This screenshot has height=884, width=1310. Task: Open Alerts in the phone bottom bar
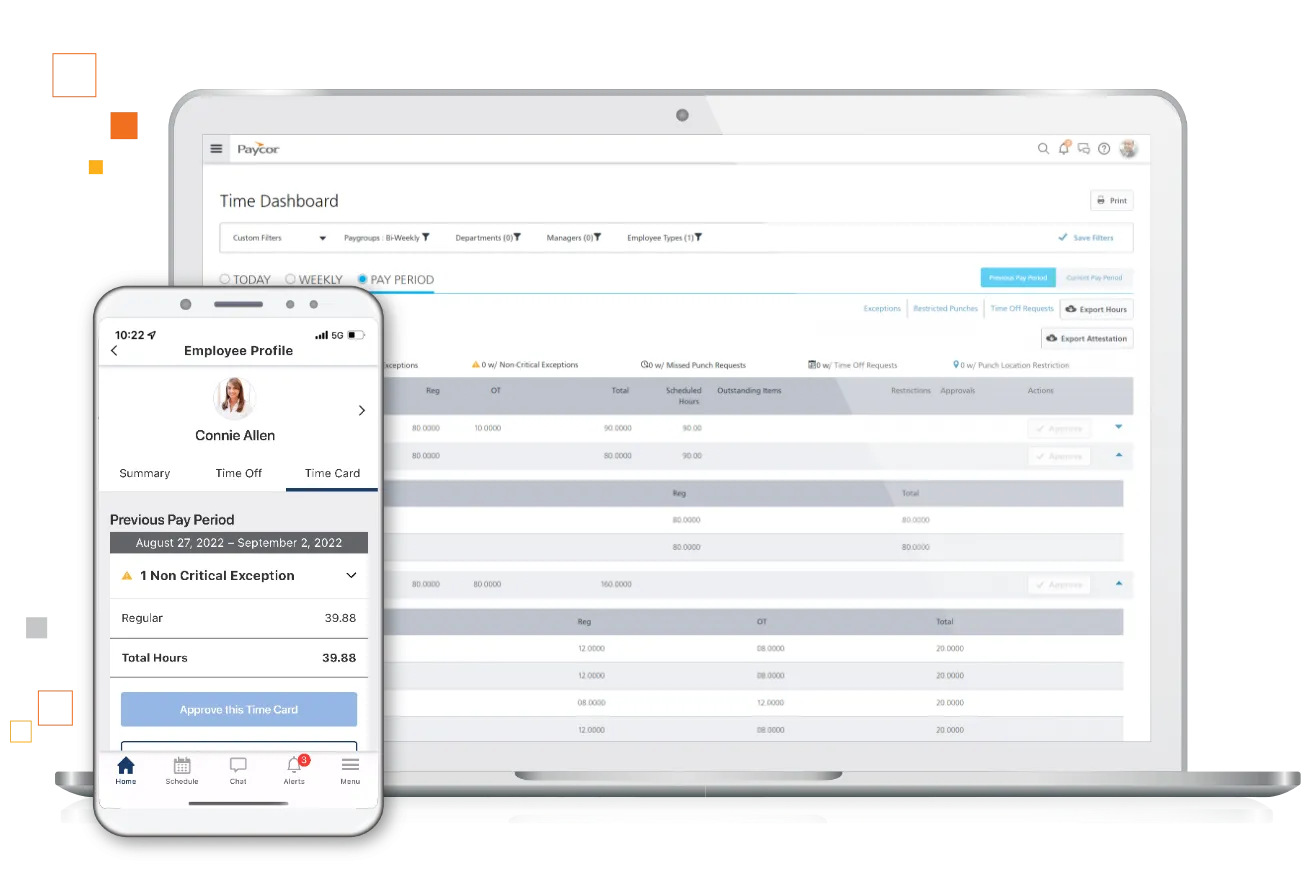coord(294,770)
